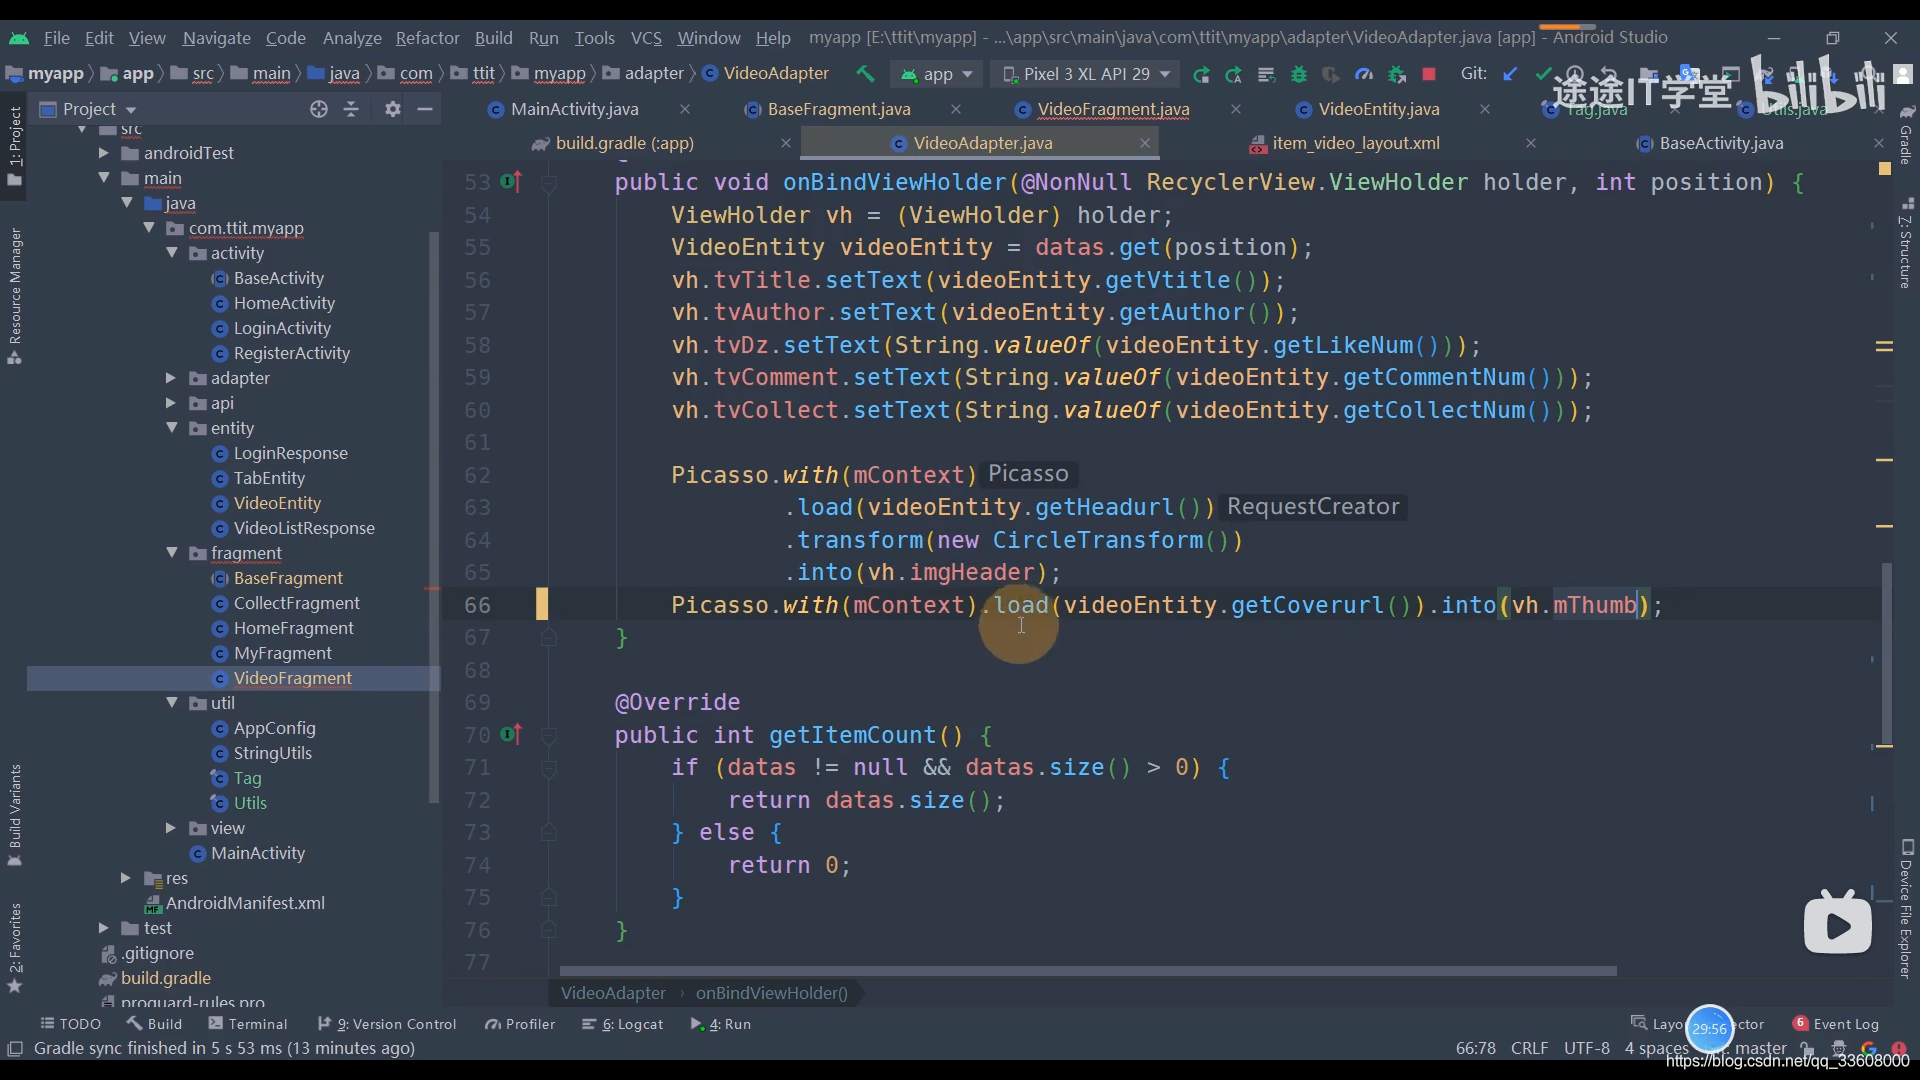Open the Device File Explorer side tab

click(1906, 908)
